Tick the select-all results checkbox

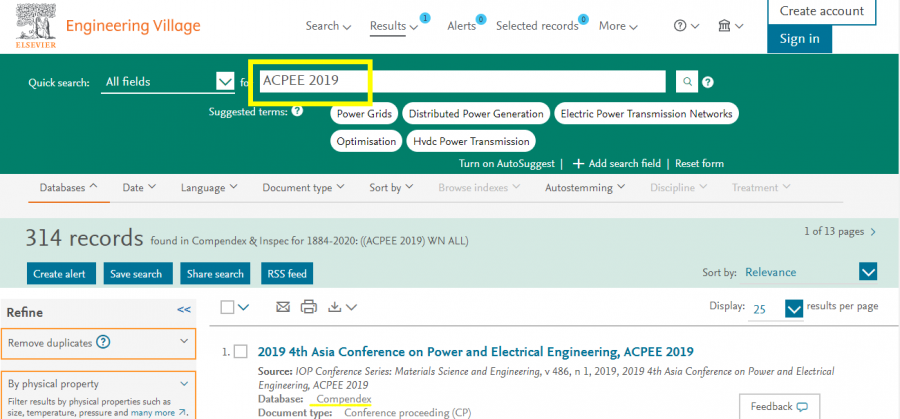(x=228, y=307)
